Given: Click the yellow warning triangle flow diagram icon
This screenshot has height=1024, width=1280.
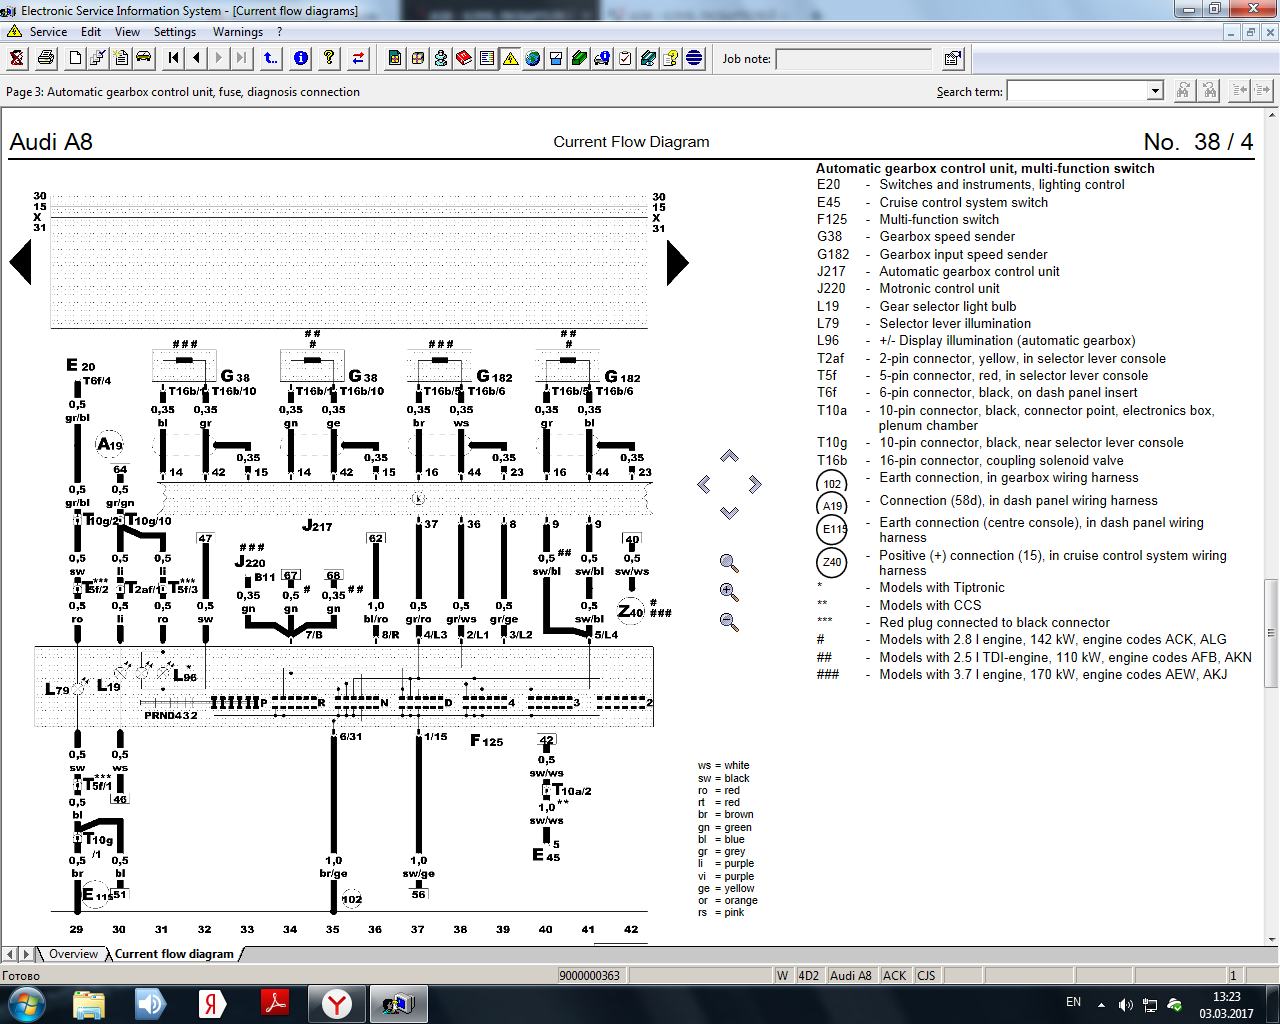Looking at the screenshot, I should 510,58.
